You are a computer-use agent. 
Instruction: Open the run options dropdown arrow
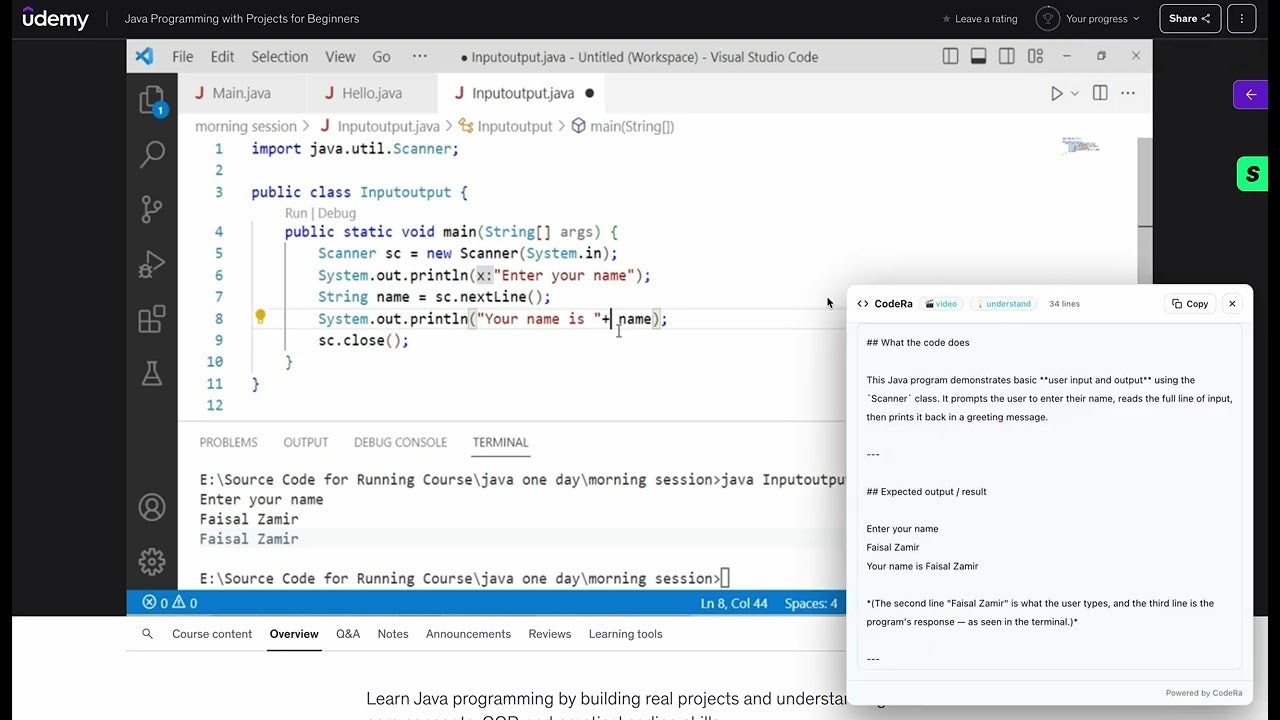click(x=1075, y=93)
